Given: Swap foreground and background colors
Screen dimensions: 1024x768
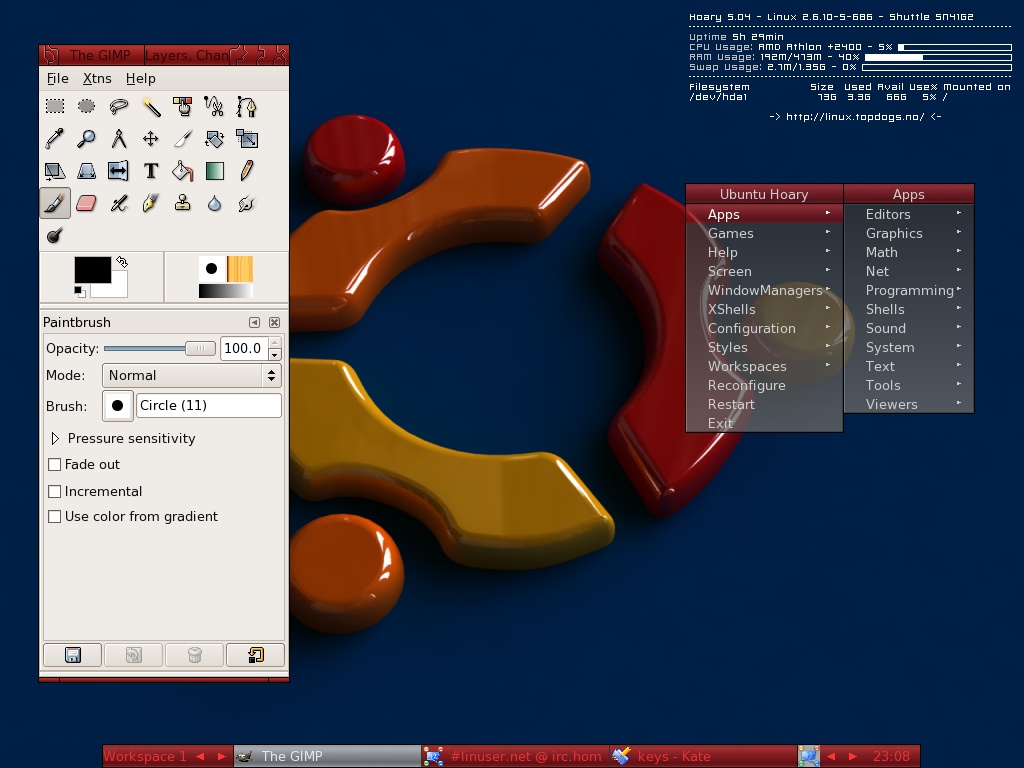Looking at the screenshot, I should pyautogui.click(x=122, y=262).
